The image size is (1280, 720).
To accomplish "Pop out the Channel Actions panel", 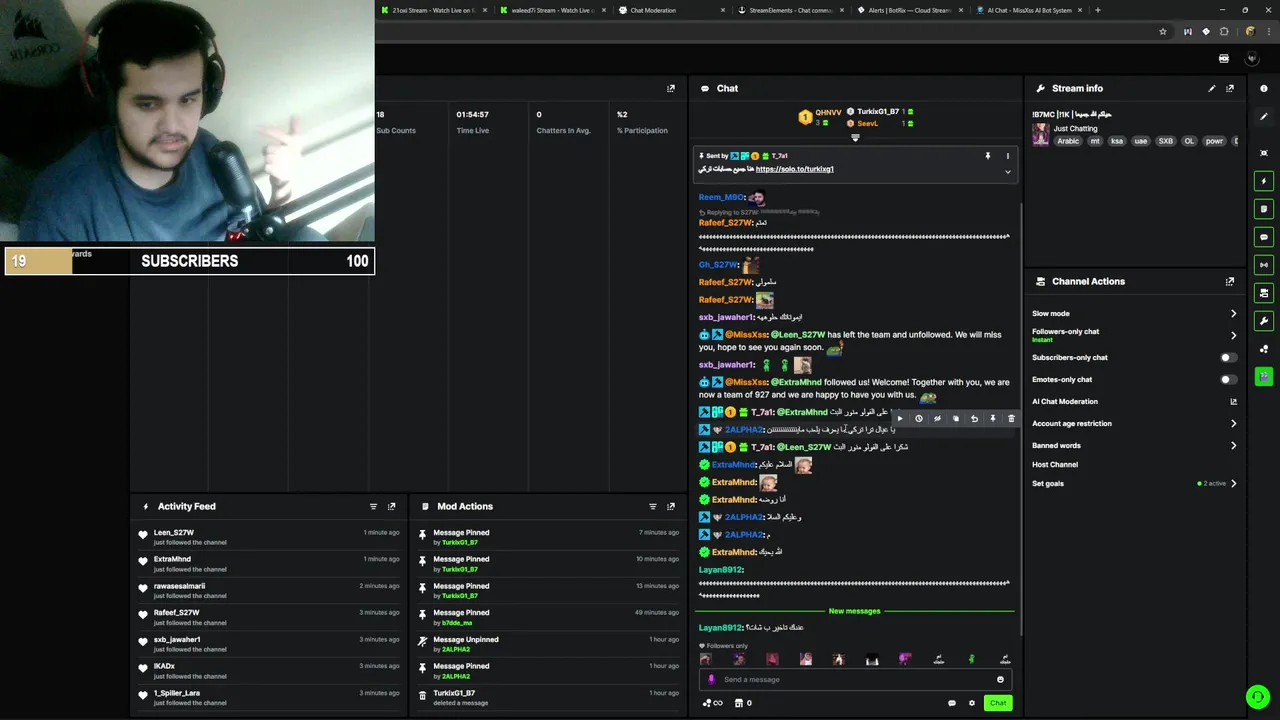I will pyautogui.click(x=1230, y=281).
